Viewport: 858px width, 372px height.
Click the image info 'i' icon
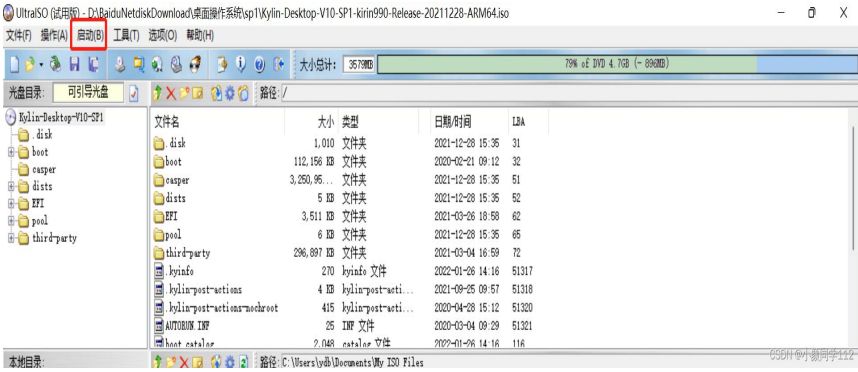(x=241, y=65)
